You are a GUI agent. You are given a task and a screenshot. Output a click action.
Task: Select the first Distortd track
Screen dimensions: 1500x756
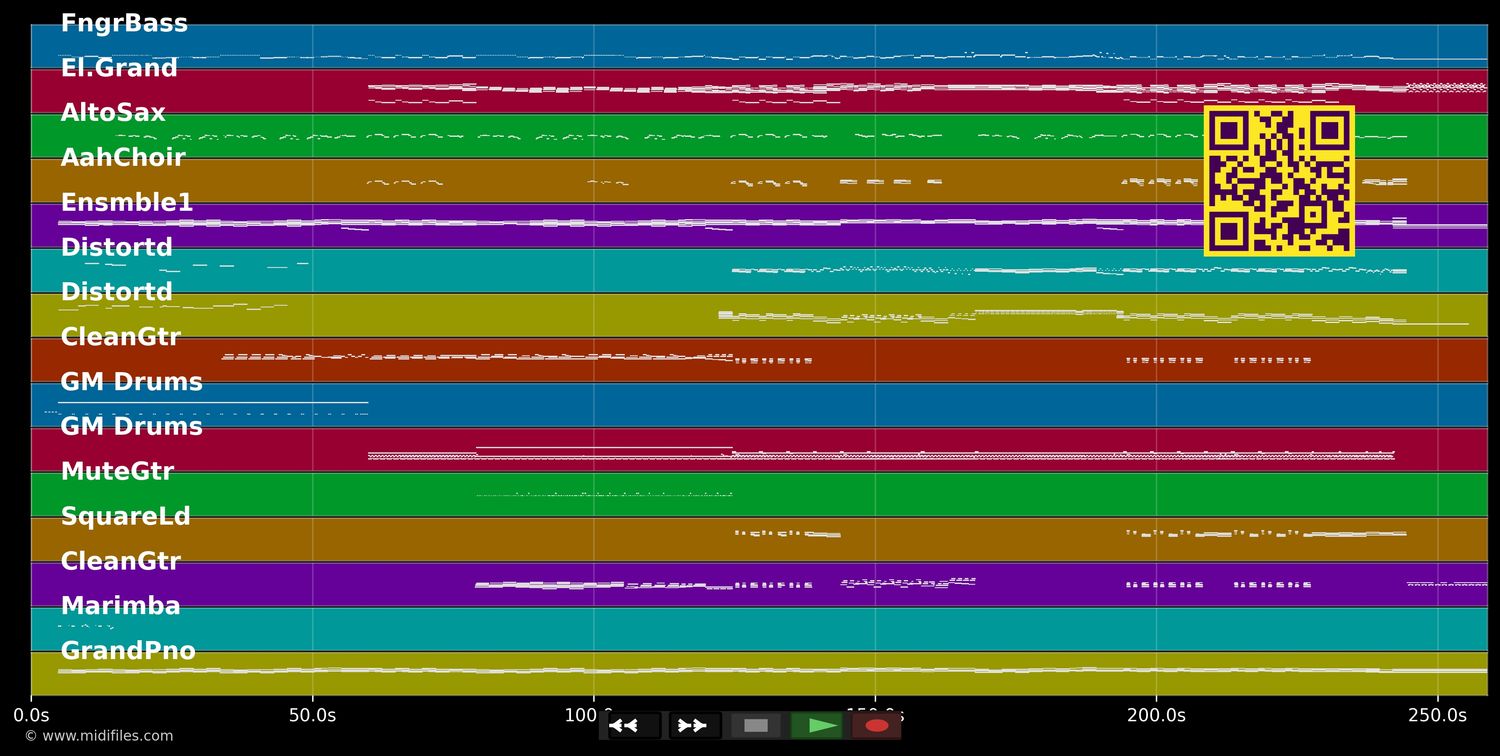click(x=116, y=247)
